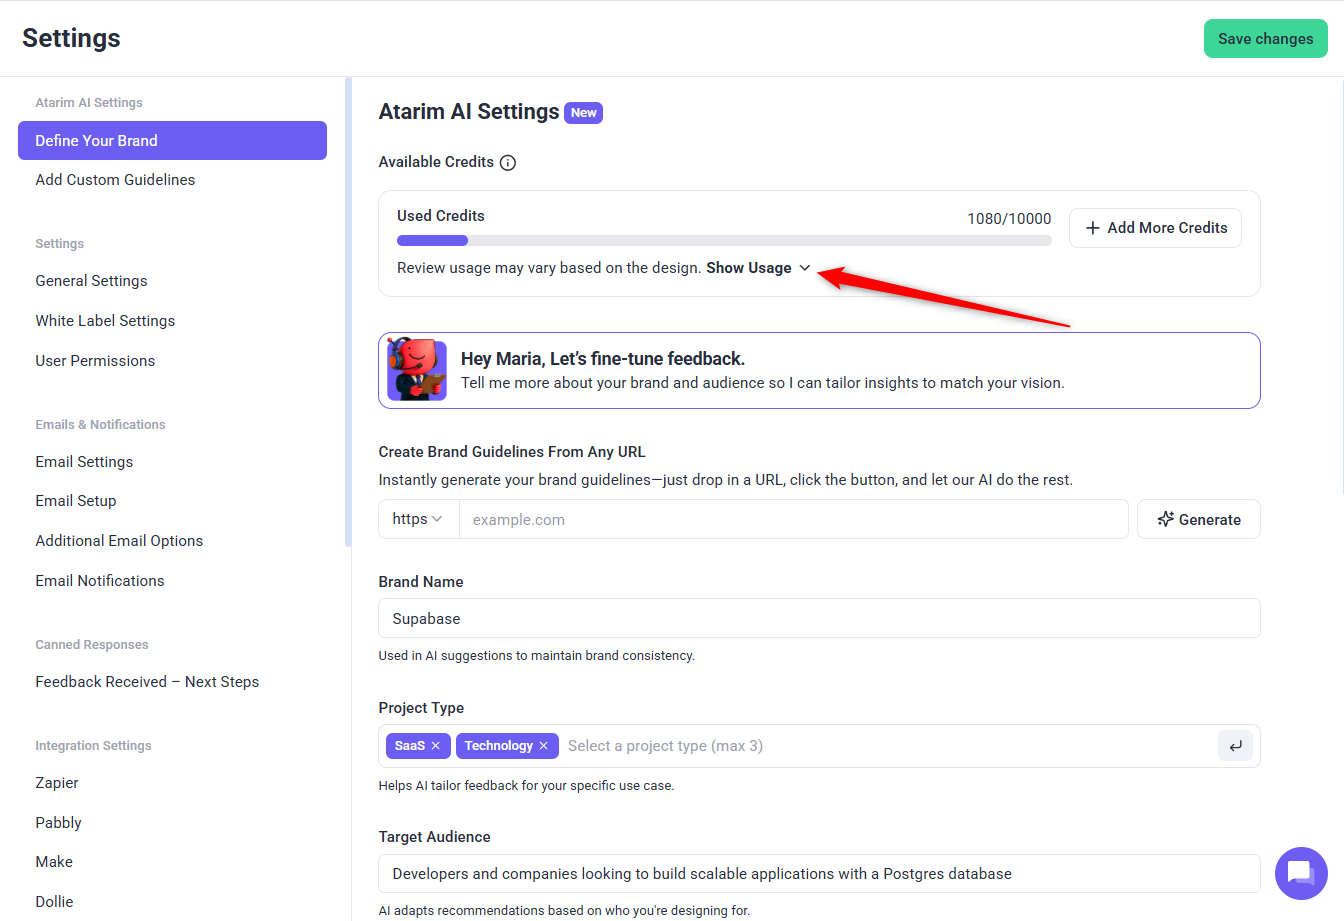Go to General Settings

[x=91, y=281]
